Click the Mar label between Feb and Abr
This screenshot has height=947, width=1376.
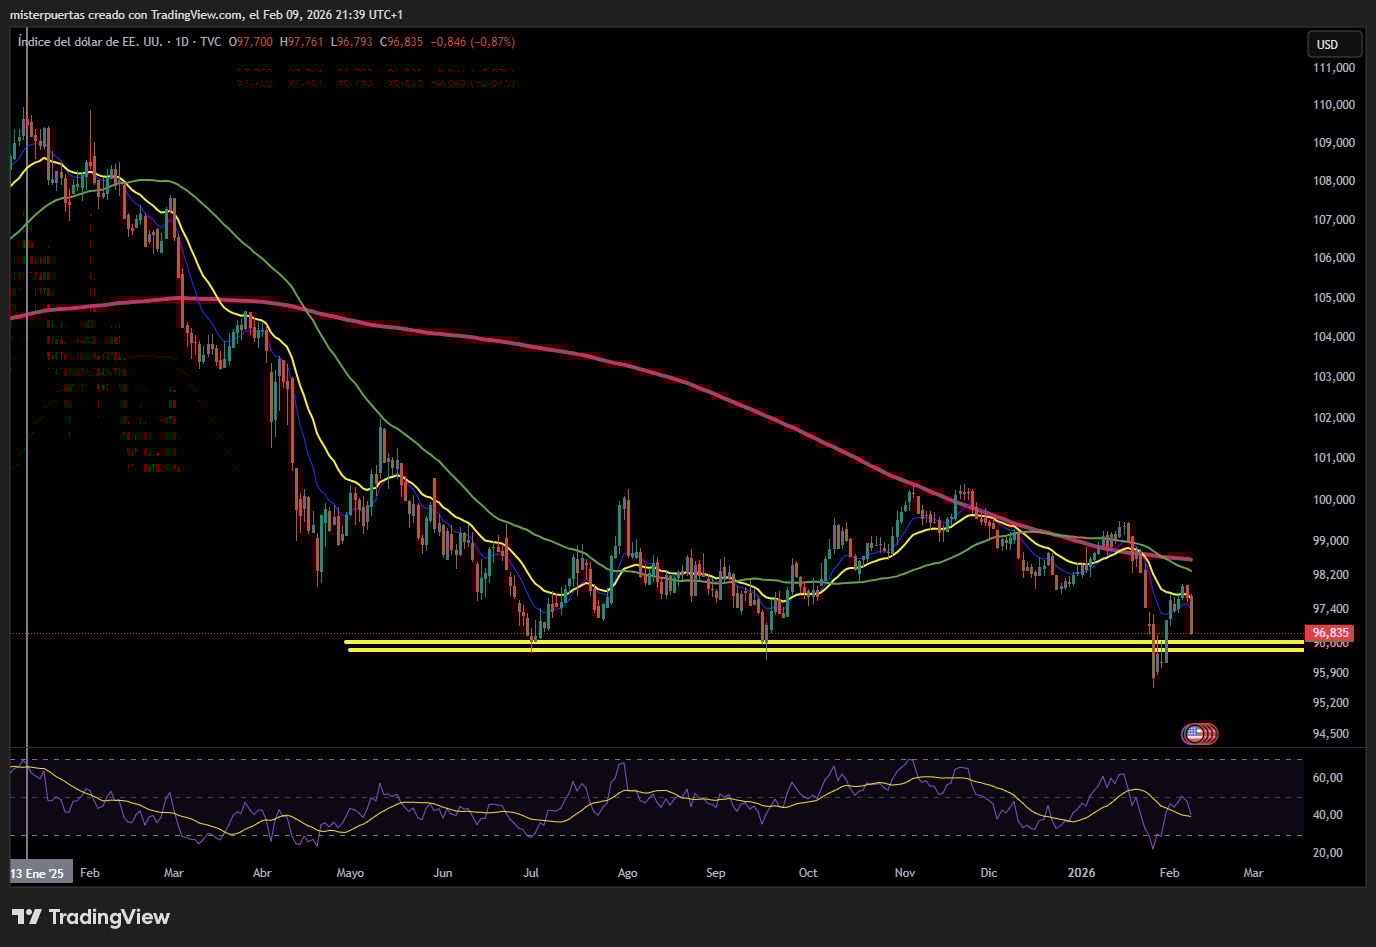point(174,873)
